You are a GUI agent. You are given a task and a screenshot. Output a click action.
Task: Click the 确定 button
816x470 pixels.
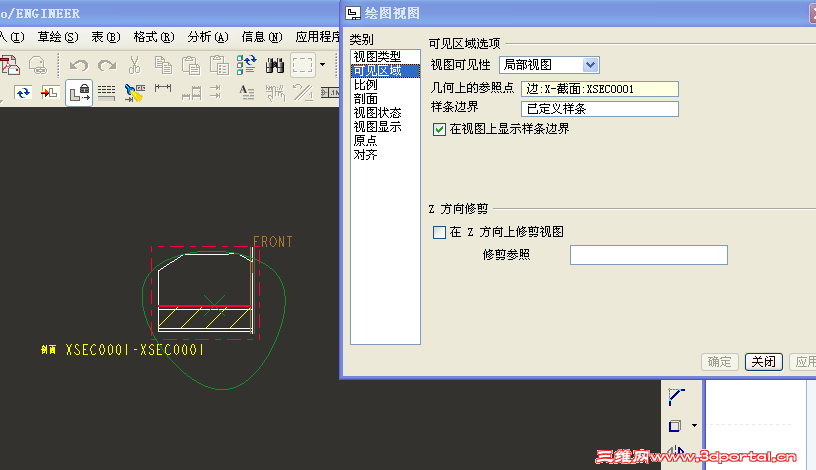pos(720,362)
